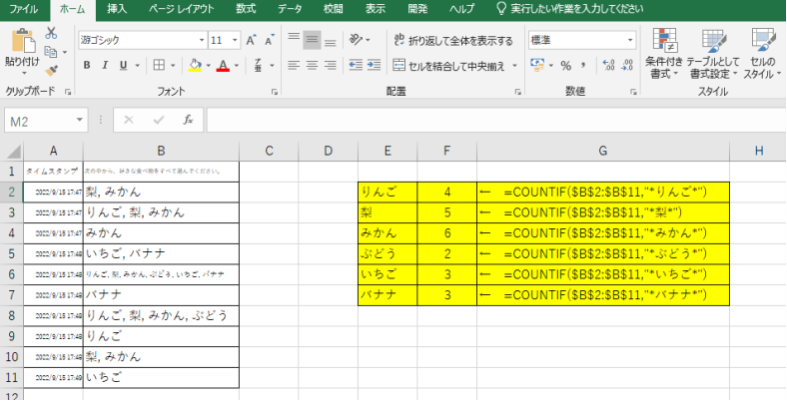Select middle align icon

point(312,40)
